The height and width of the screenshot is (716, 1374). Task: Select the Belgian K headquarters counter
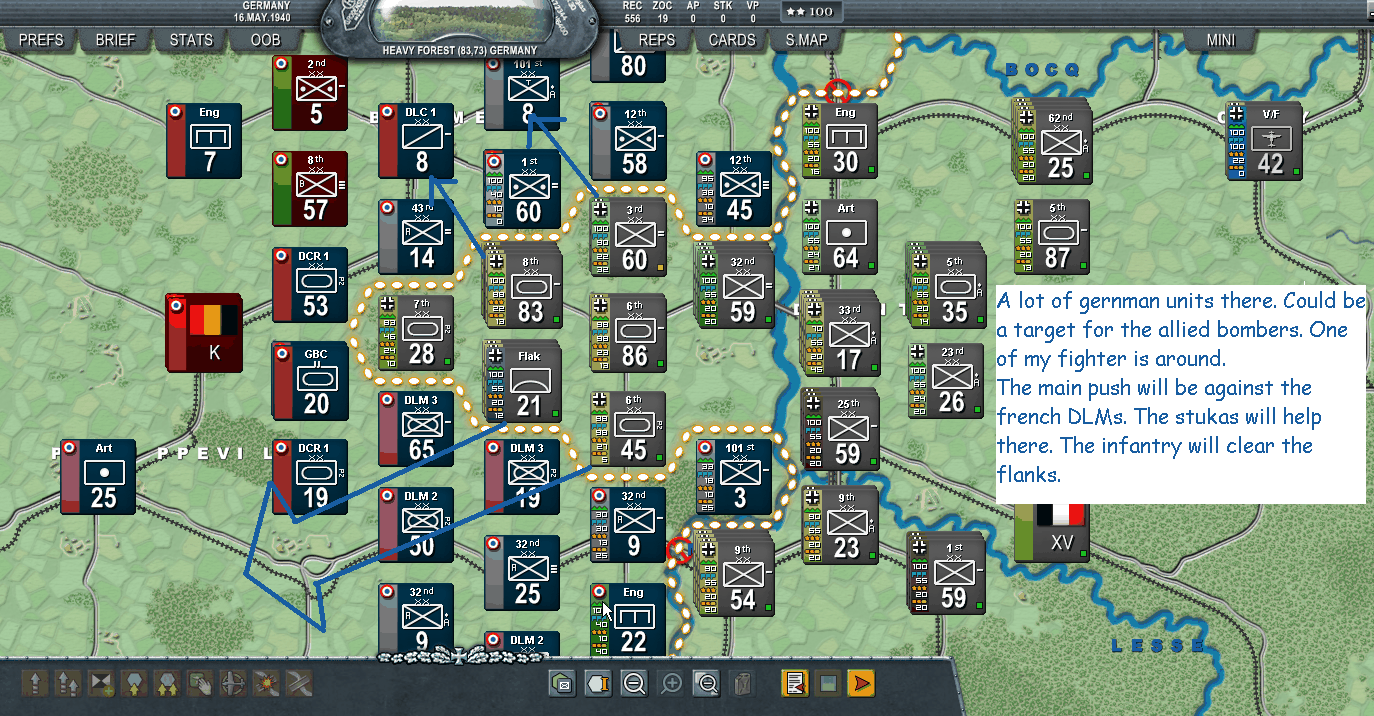[x=204, y=333]
